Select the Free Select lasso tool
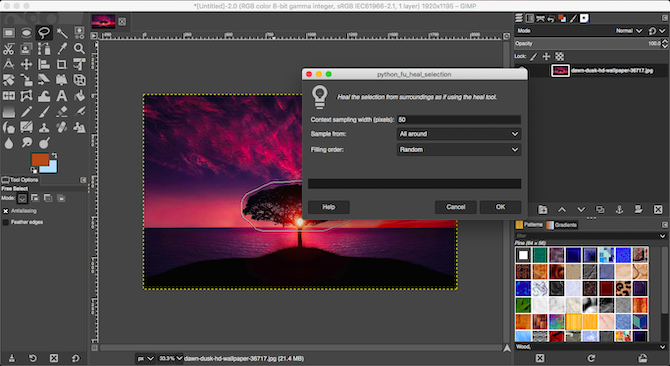Screen dimensions: 670x366 44,33
